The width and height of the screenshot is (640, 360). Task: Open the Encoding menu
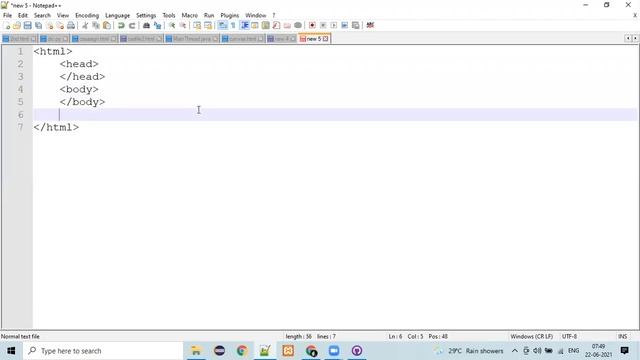click(x=87, y=16)
